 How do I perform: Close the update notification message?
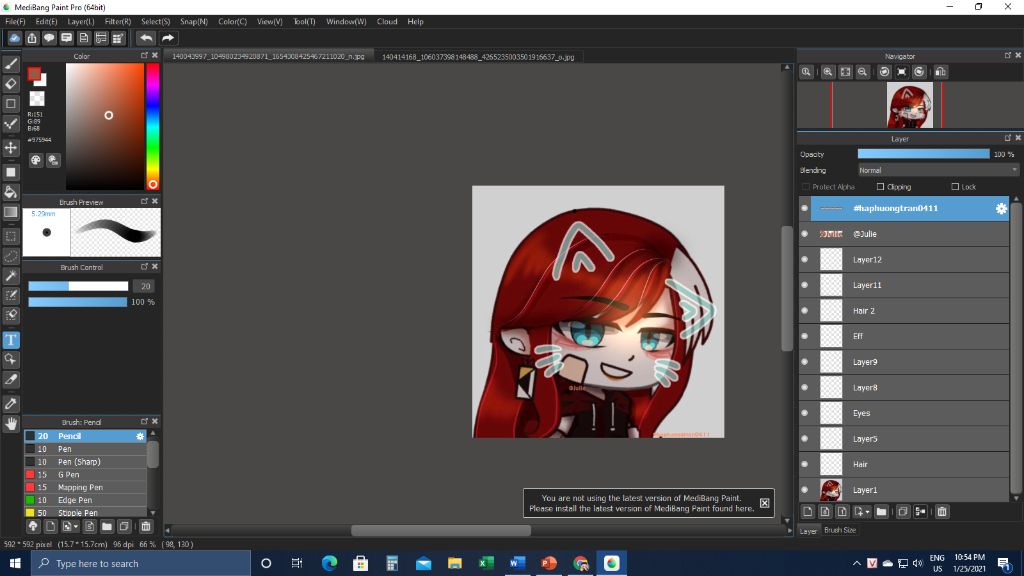[764, 503]
